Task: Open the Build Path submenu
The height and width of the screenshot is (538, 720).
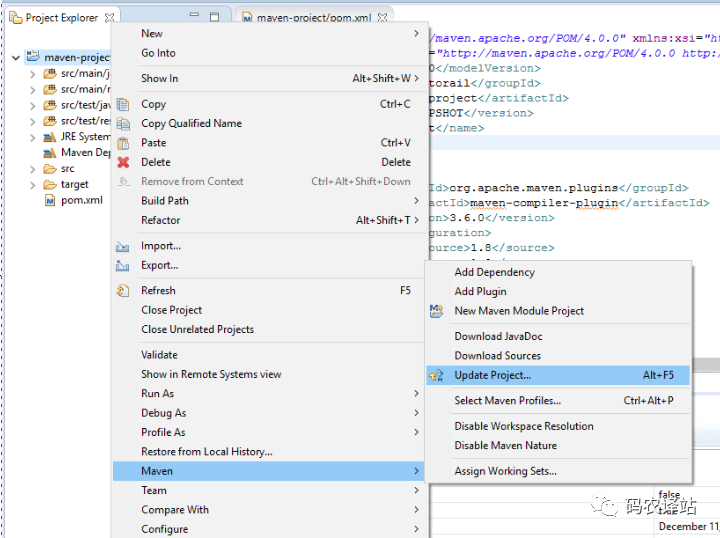Action: point(268,201)
